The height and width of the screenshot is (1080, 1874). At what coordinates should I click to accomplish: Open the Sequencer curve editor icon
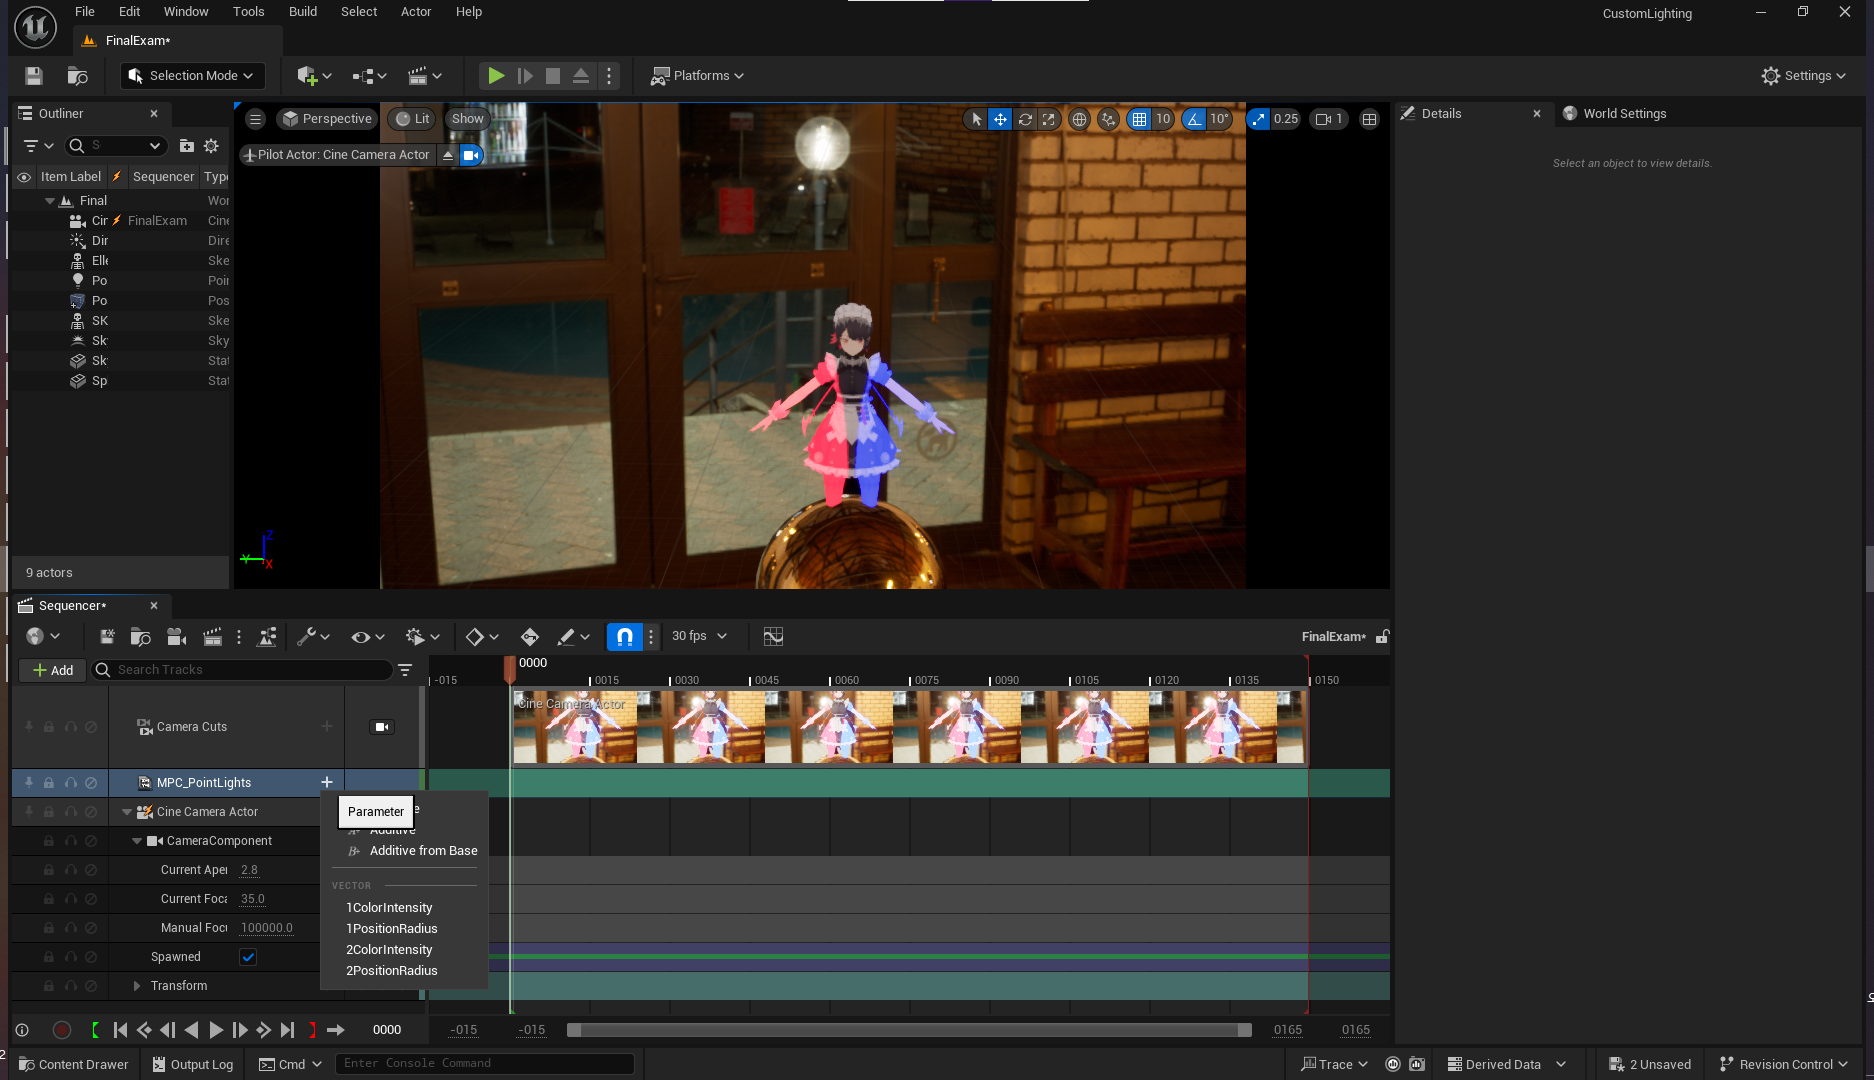click(x=773, y=637)
